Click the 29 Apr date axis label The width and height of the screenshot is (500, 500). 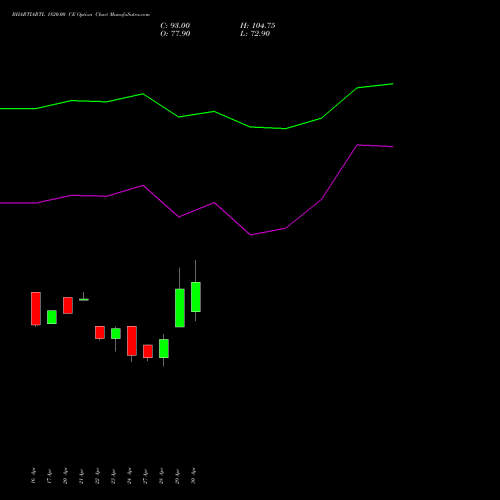[177, 476]
